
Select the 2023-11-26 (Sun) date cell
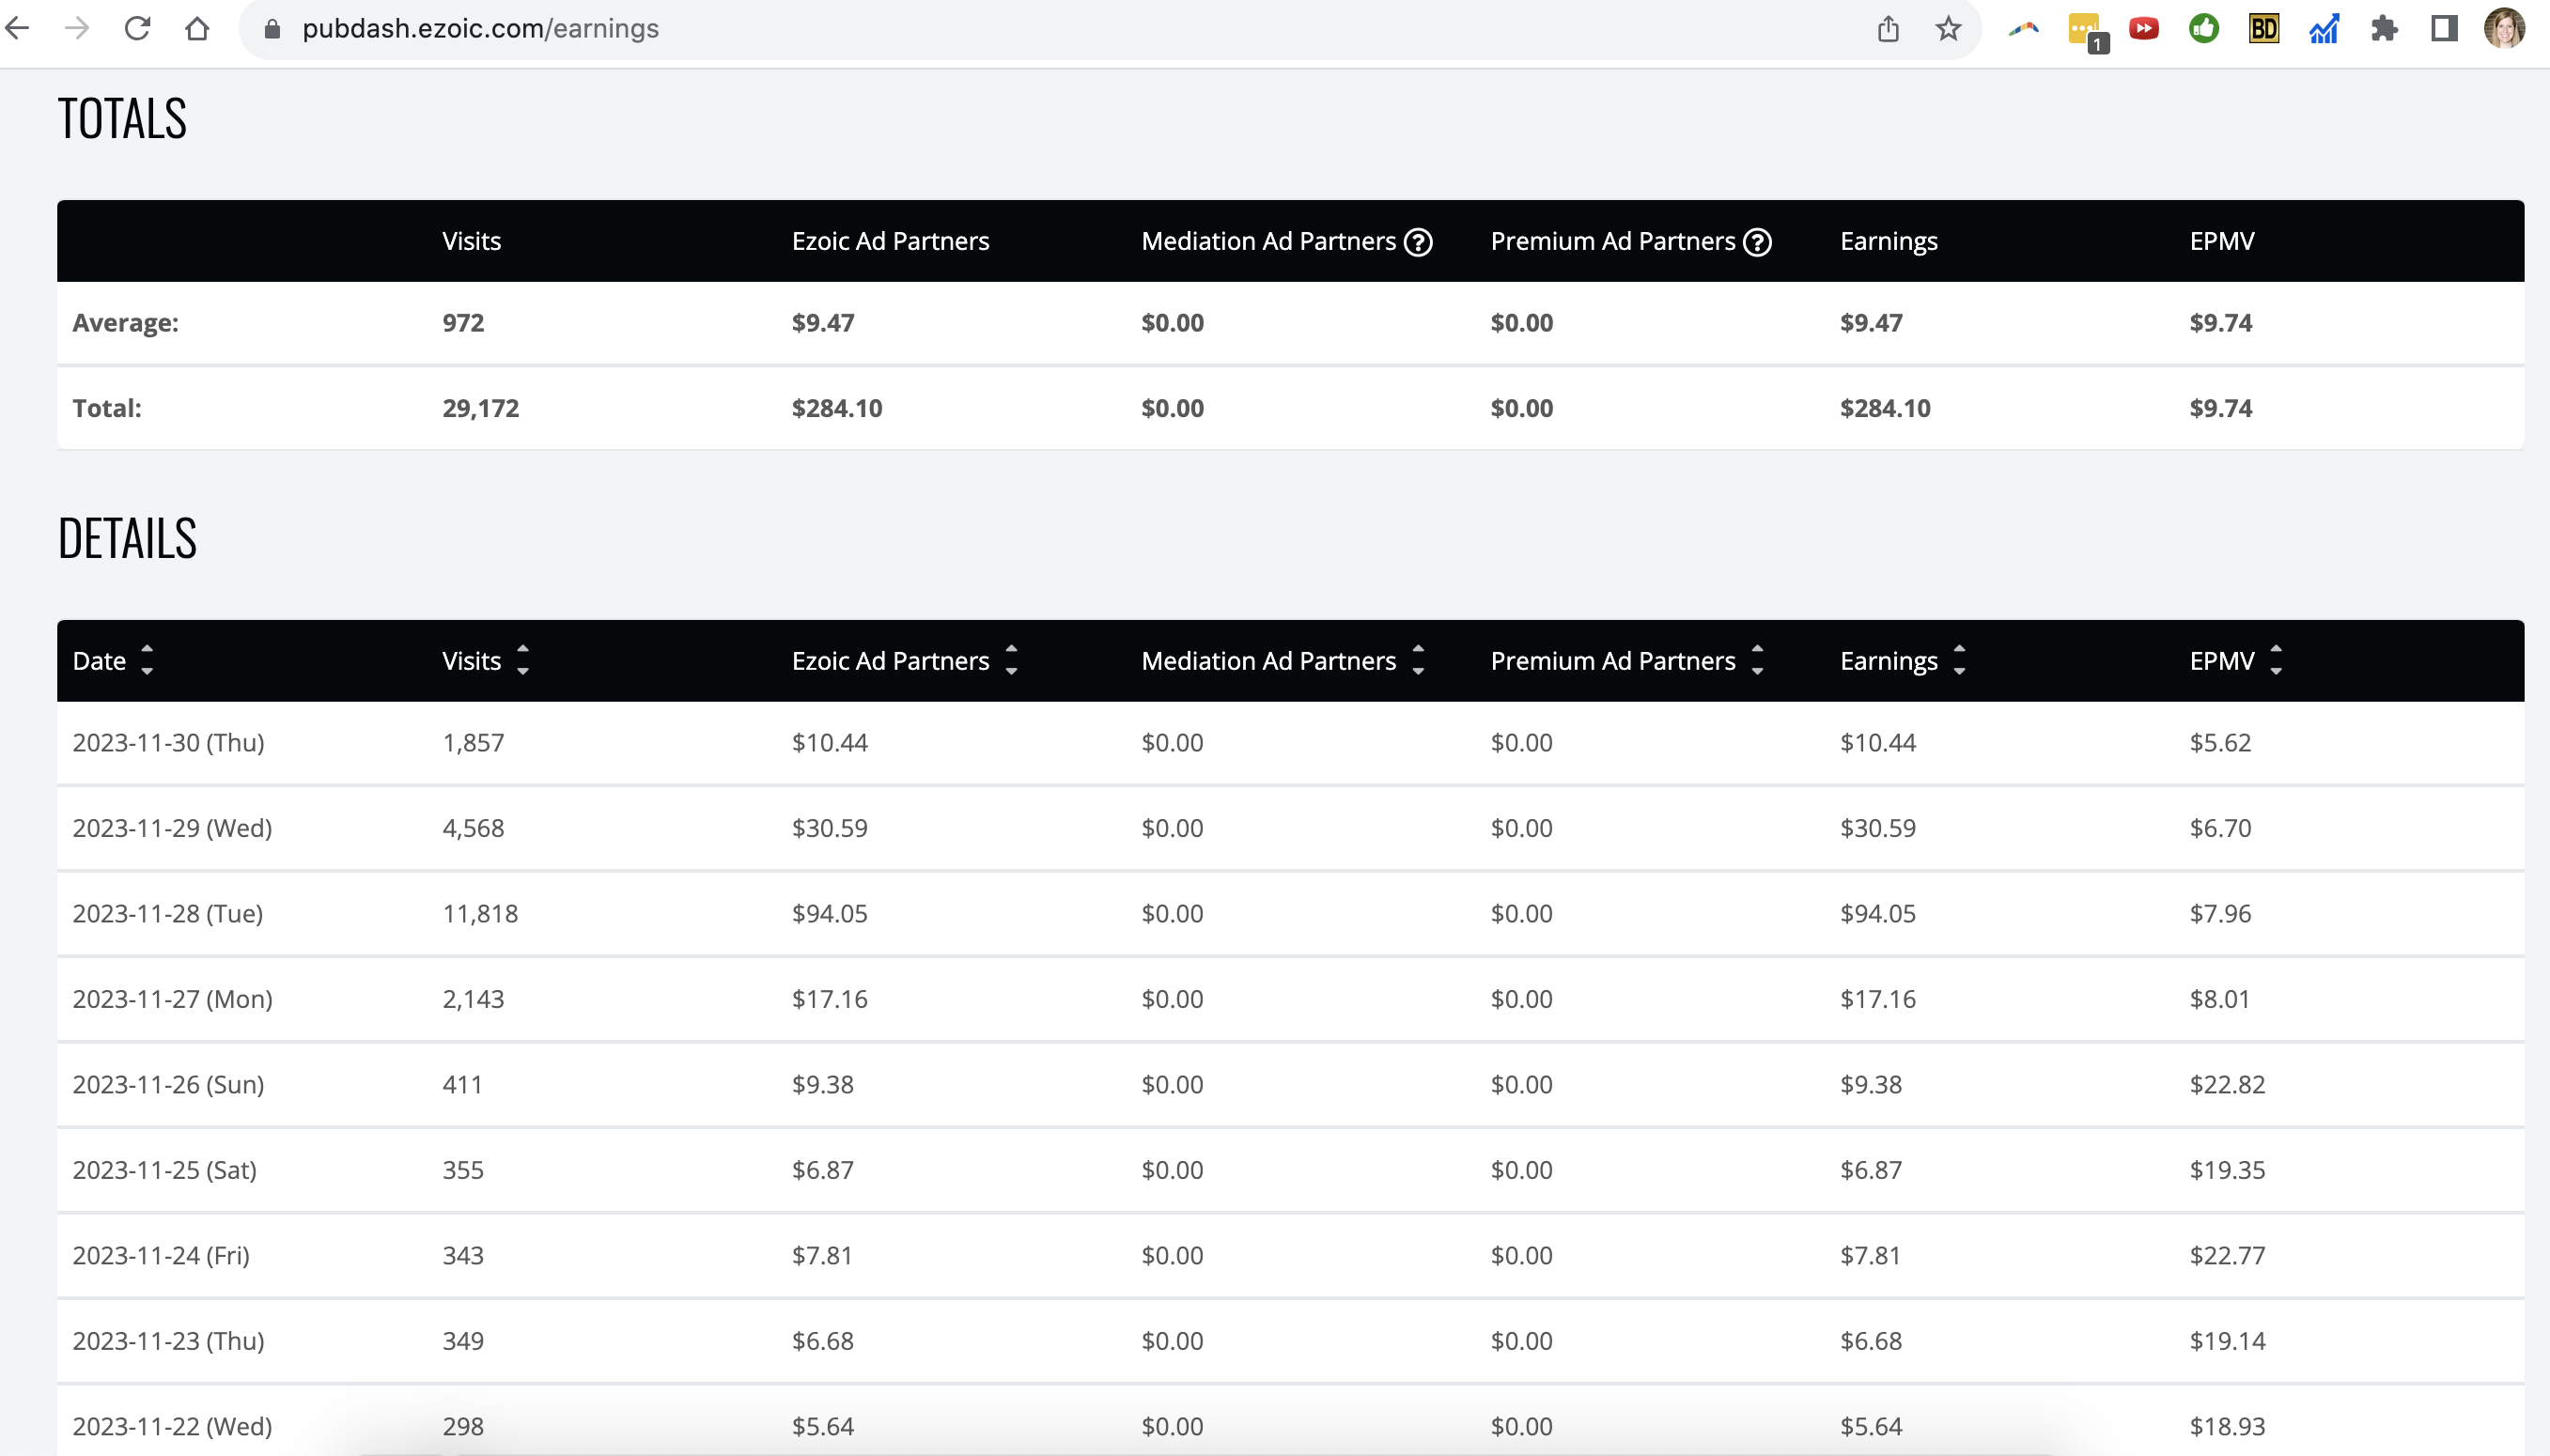point(168,1084)
